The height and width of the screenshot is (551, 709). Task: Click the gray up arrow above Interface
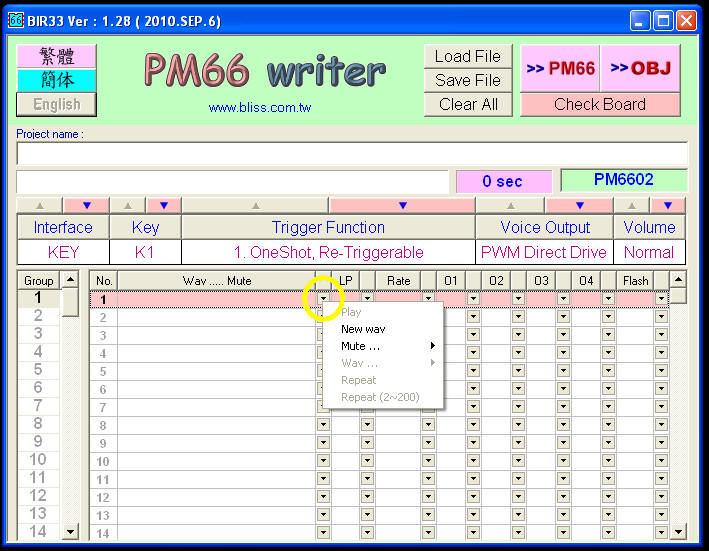(x=40, y=205)
